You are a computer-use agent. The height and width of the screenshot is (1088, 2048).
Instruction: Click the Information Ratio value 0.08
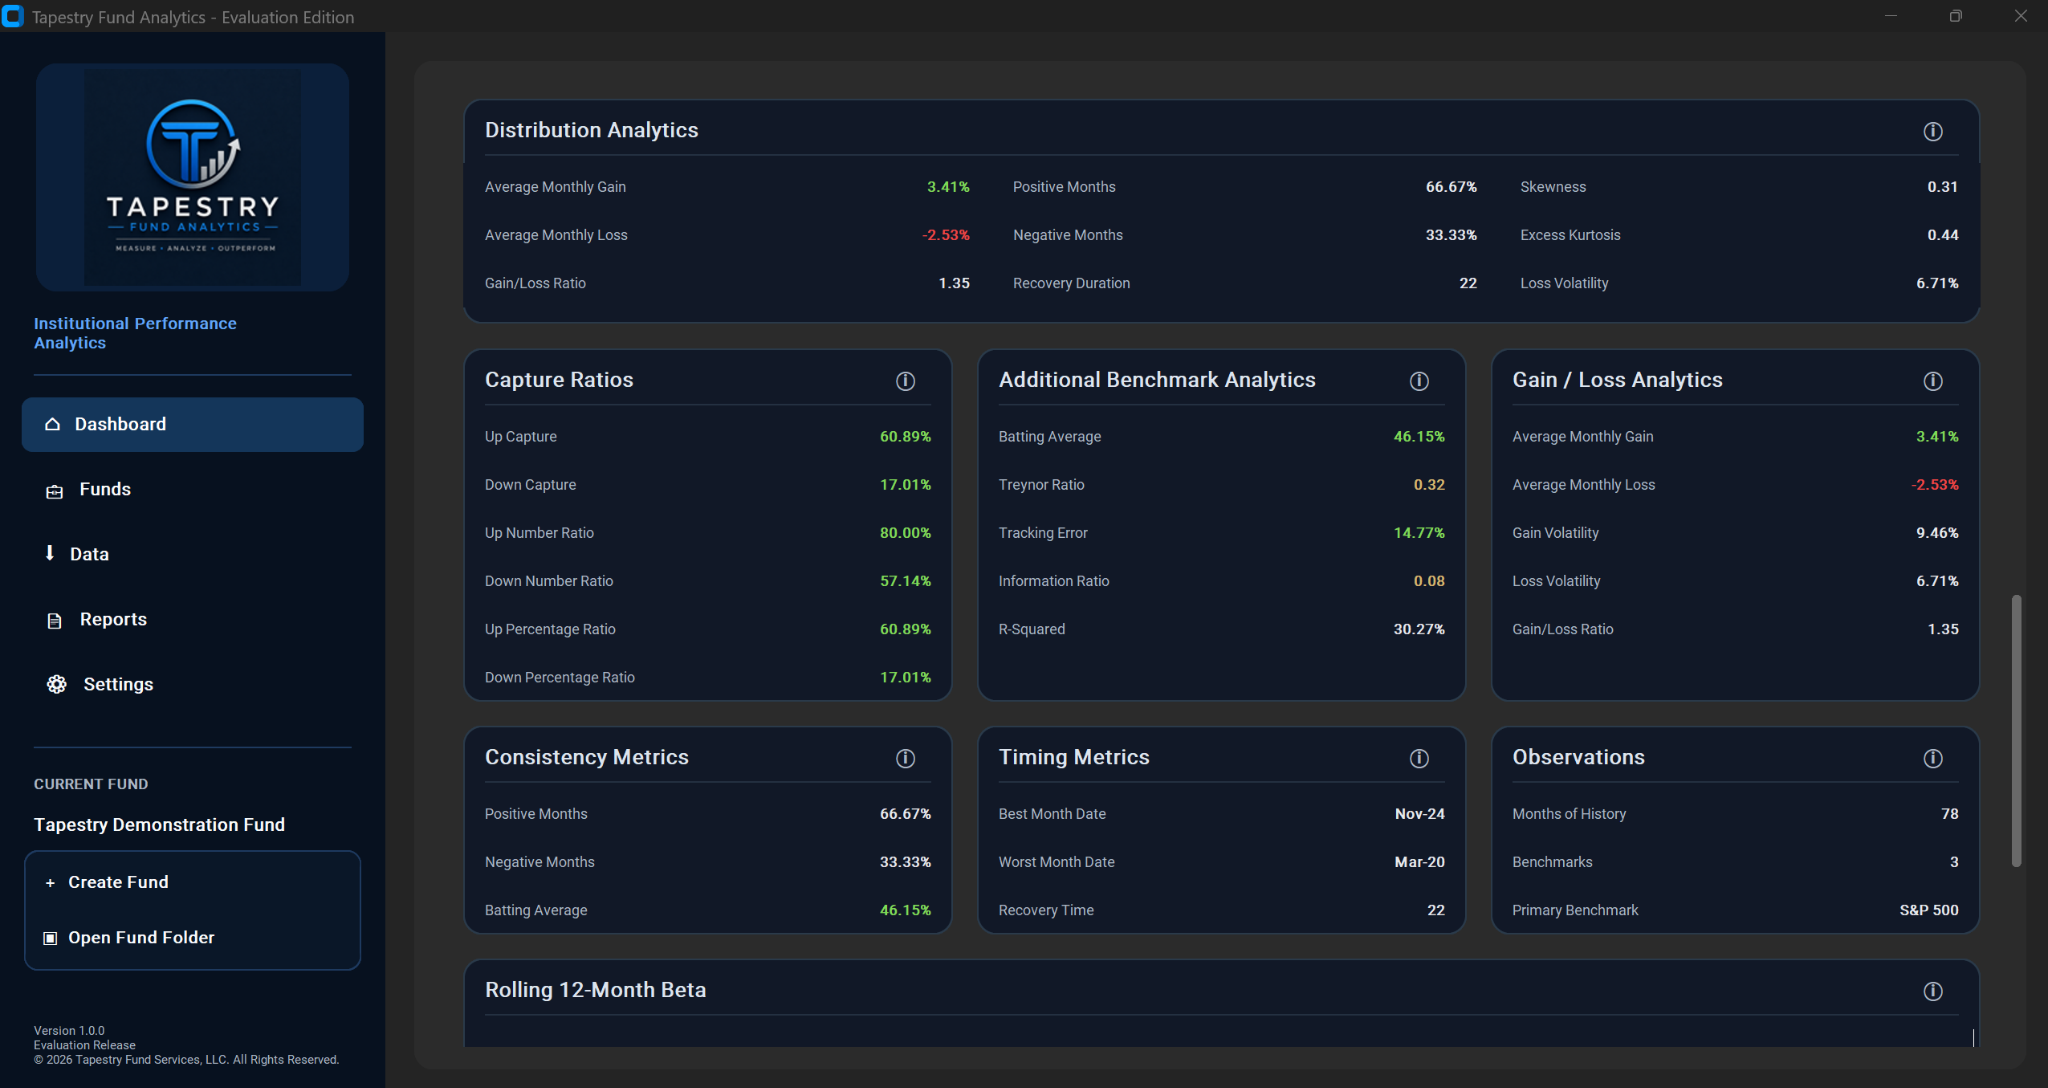coord(1429,581)
